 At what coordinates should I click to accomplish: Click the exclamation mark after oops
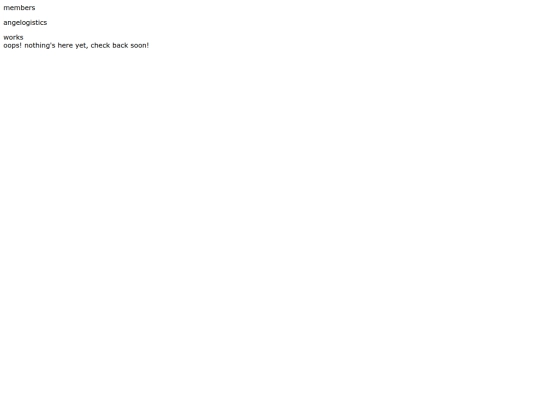[20, 45]
